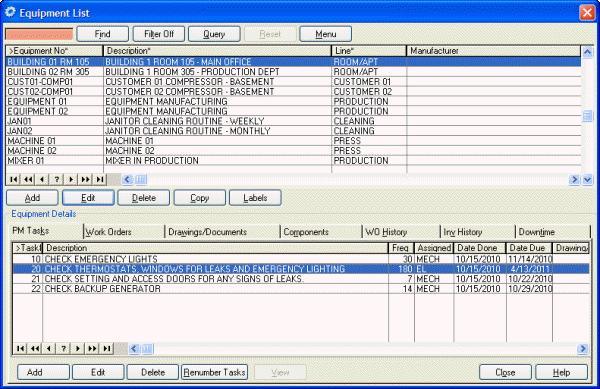Go to last PM task record in bottom navigator
Screen dimensions: 600x389
[107, 348]
